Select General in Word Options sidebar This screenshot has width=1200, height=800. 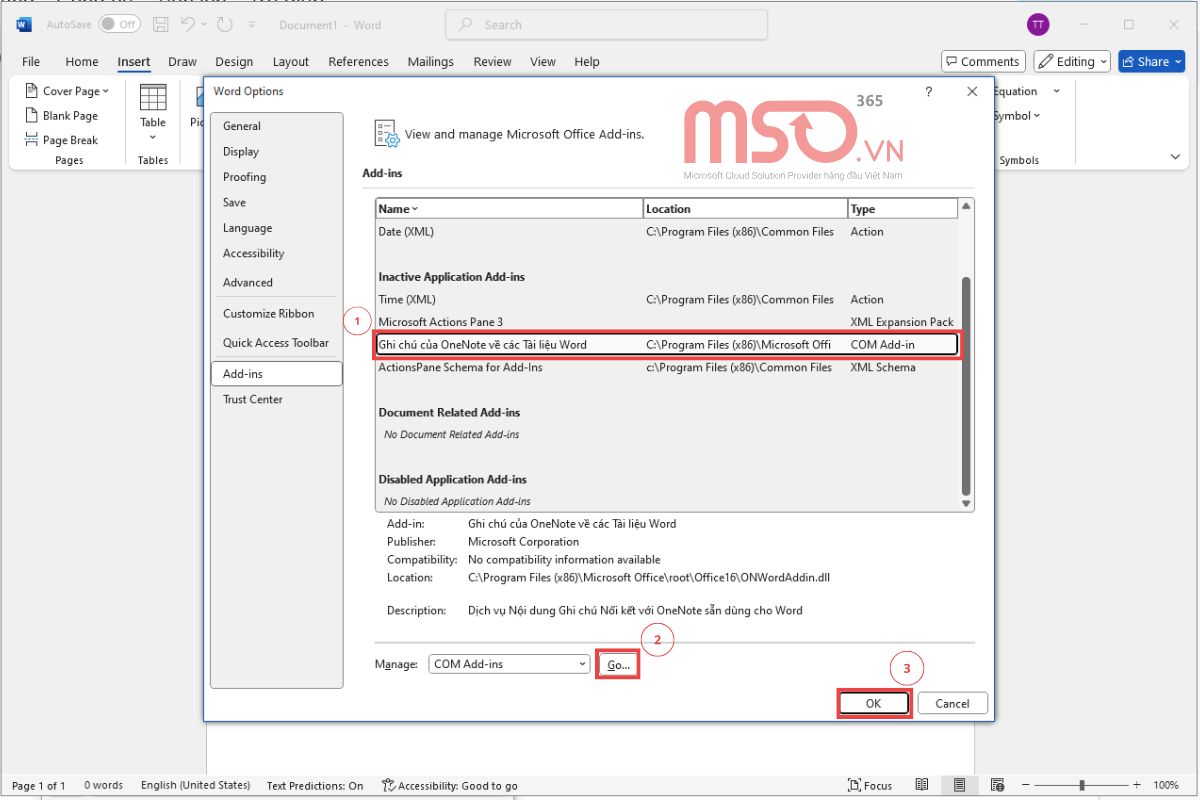(277, 126)
